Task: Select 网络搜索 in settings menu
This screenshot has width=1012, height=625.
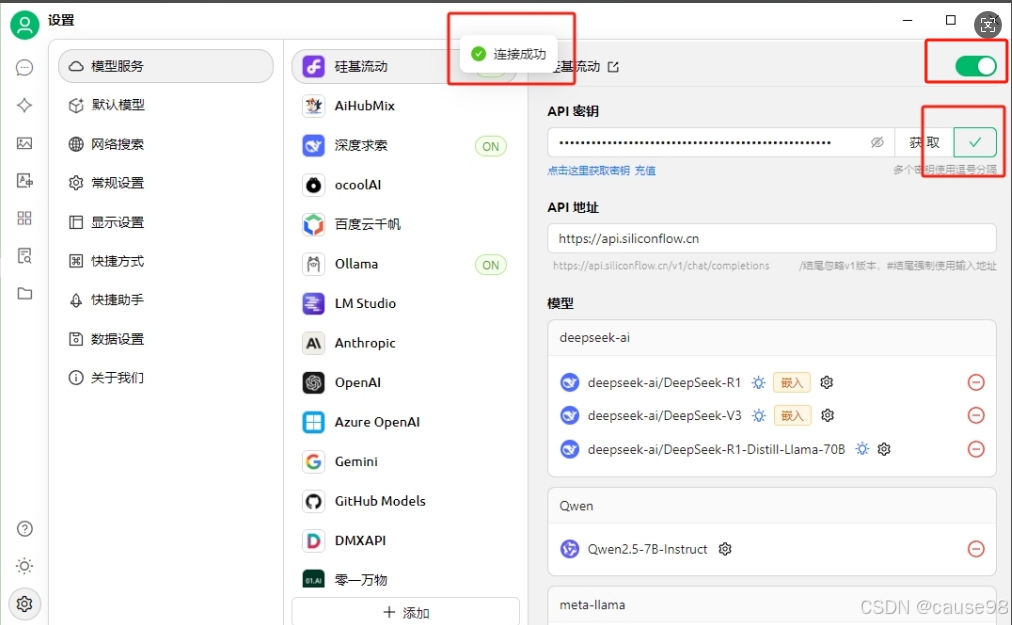Action: (x=166, y=144)
